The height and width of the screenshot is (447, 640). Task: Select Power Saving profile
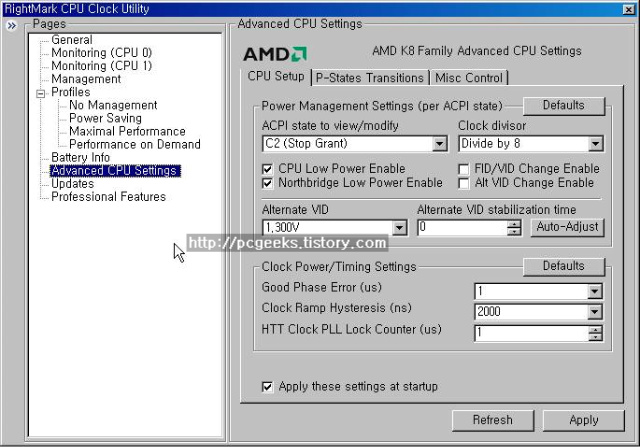[105, 118]
